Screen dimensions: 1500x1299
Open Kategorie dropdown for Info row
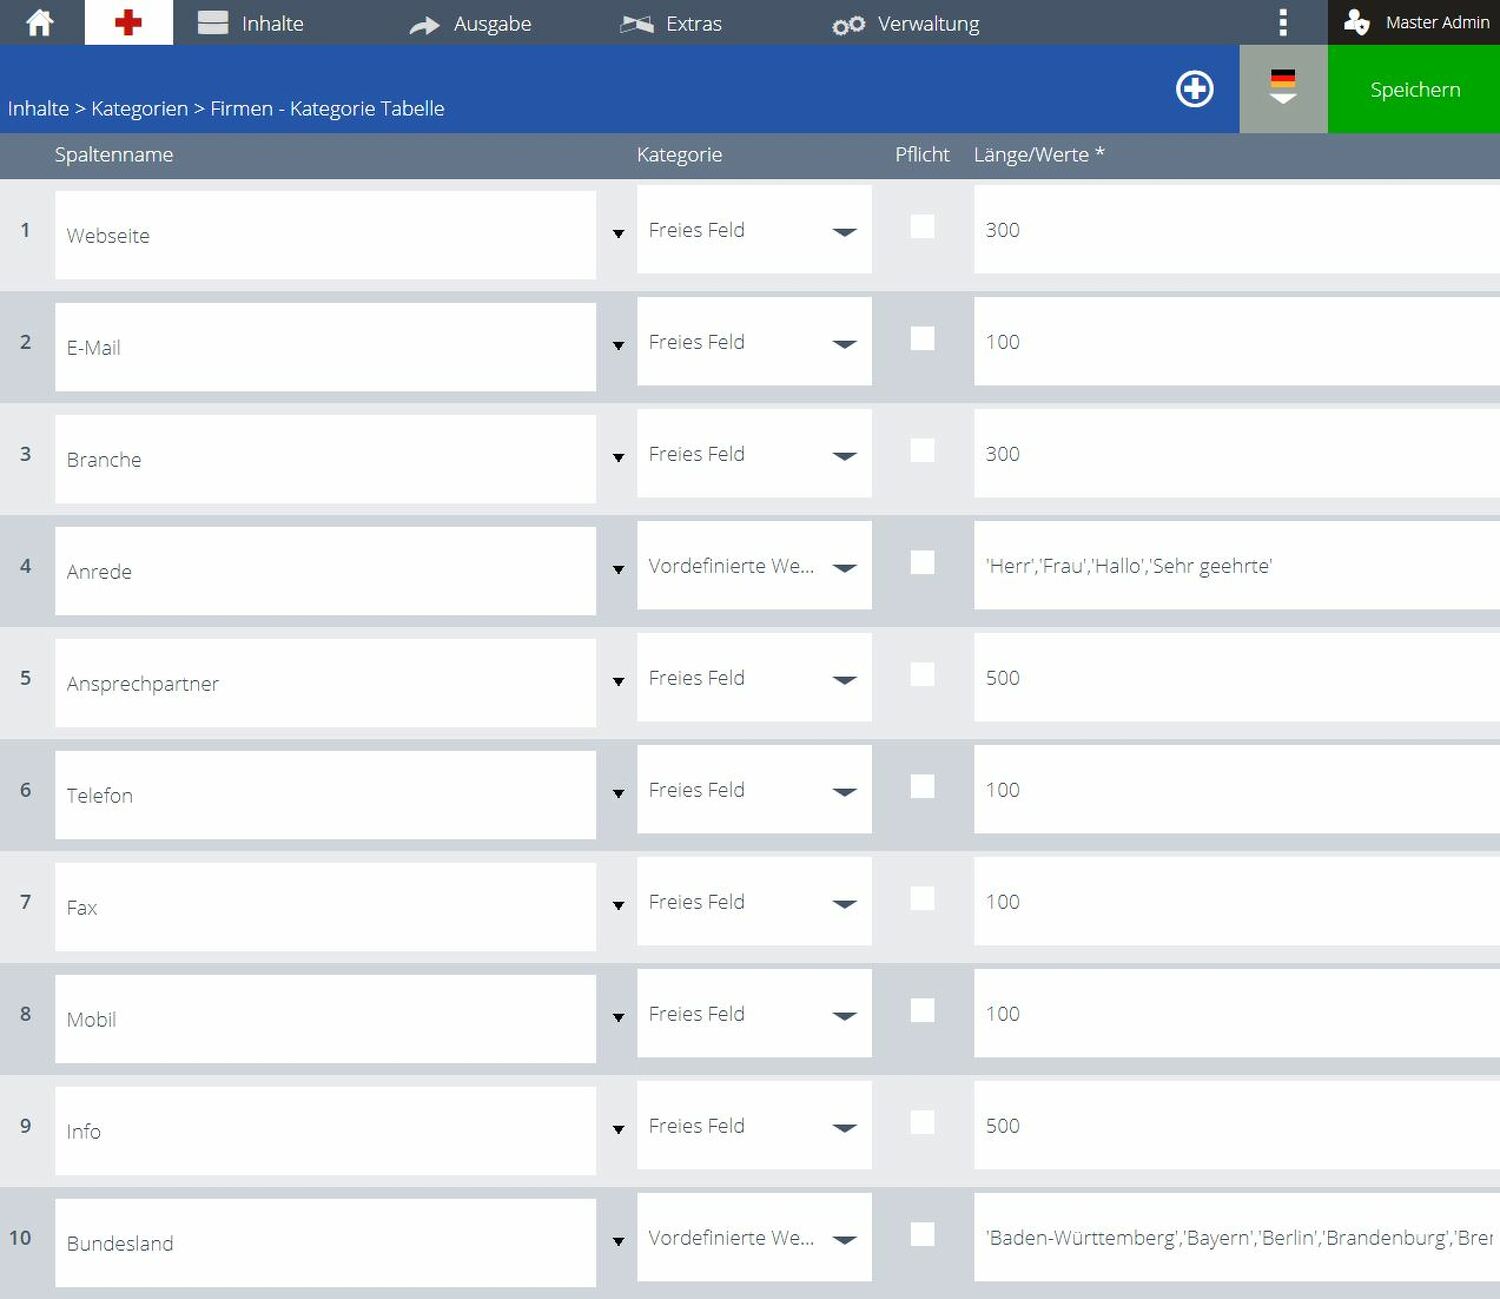point(754,1125)
